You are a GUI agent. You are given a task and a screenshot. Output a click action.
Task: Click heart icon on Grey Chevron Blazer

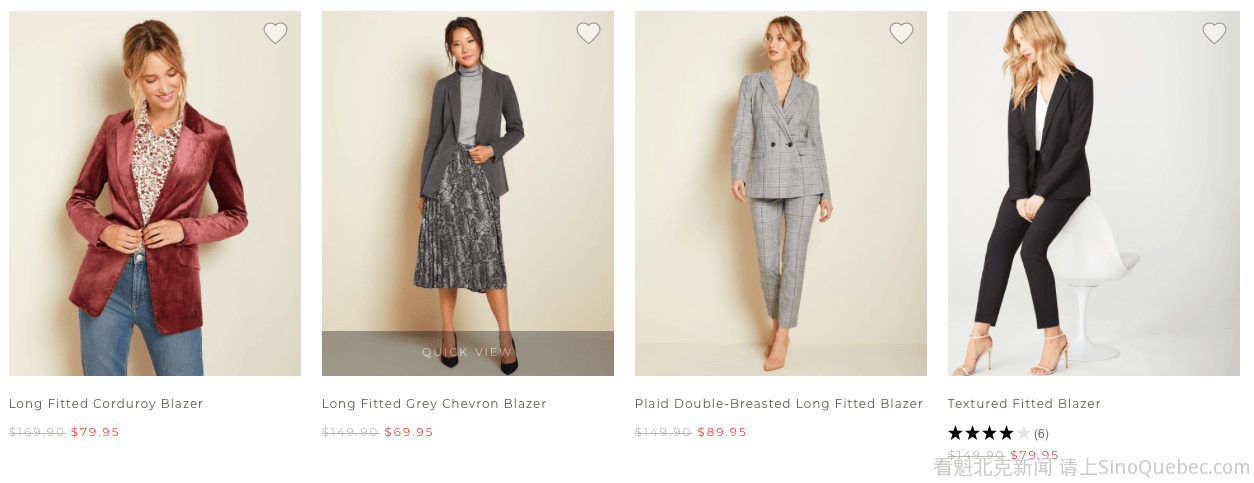click(588, 34)
